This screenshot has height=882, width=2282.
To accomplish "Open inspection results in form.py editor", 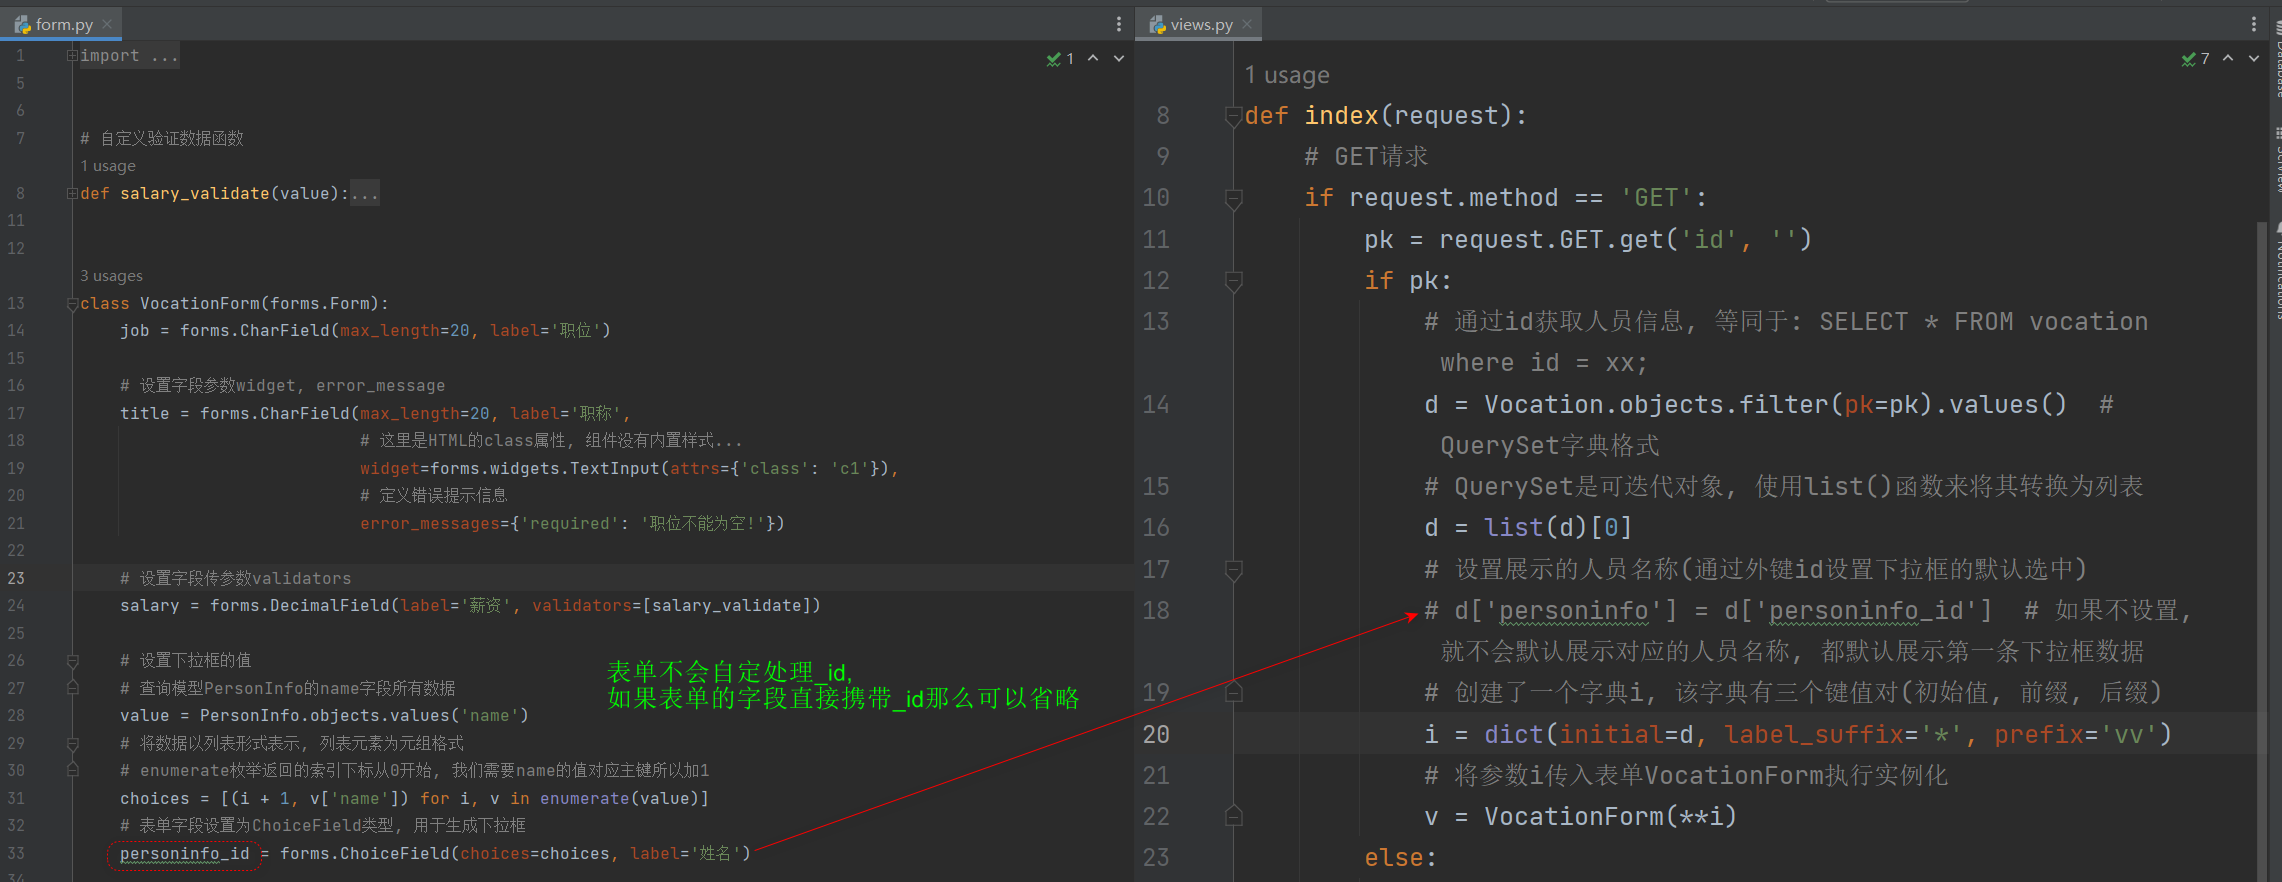I will pos(1060,59).
